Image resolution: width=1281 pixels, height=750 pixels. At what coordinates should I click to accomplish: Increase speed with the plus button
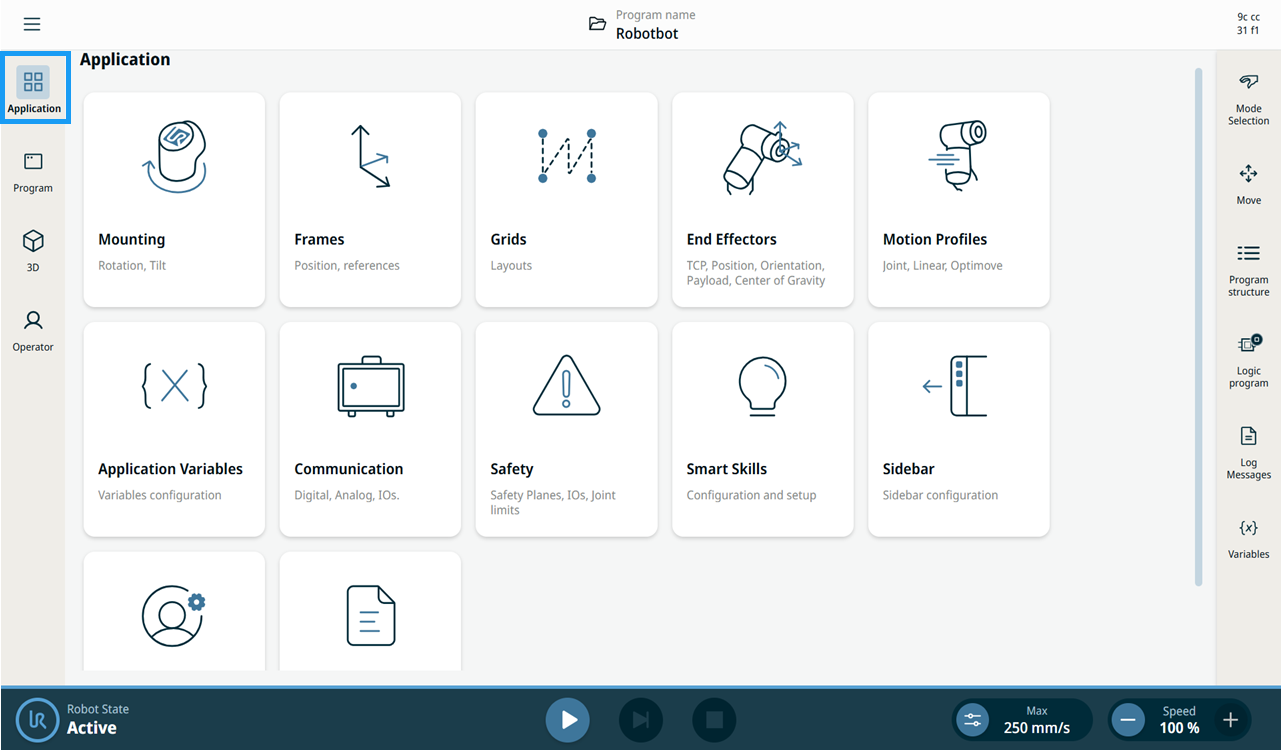tap(1231, 720)
